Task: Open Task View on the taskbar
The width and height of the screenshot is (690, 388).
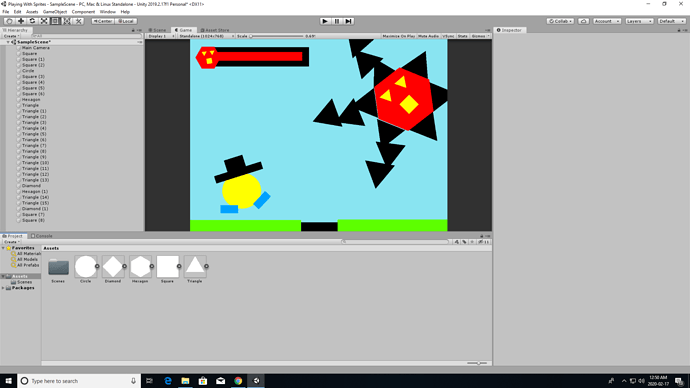Action: tap(149, 381)
